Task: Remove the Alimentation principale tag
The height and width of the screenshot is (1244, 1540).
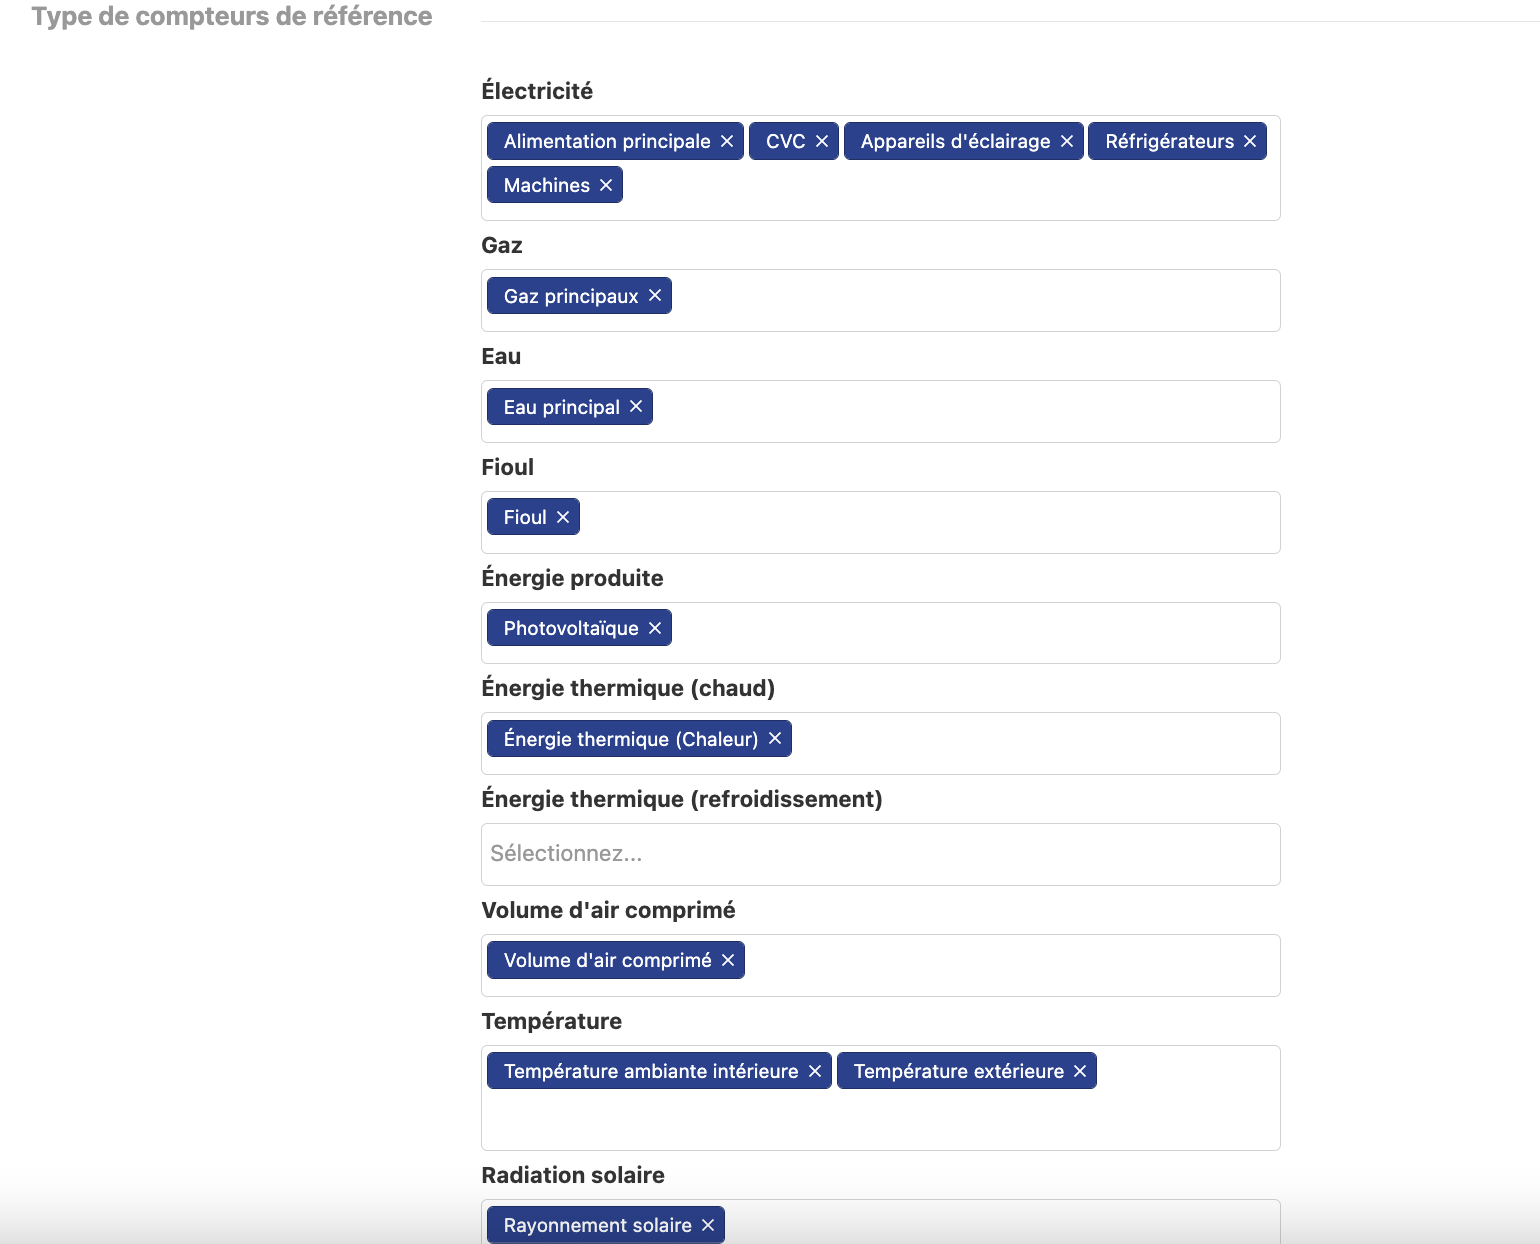Action: click(x=727, y=141)
